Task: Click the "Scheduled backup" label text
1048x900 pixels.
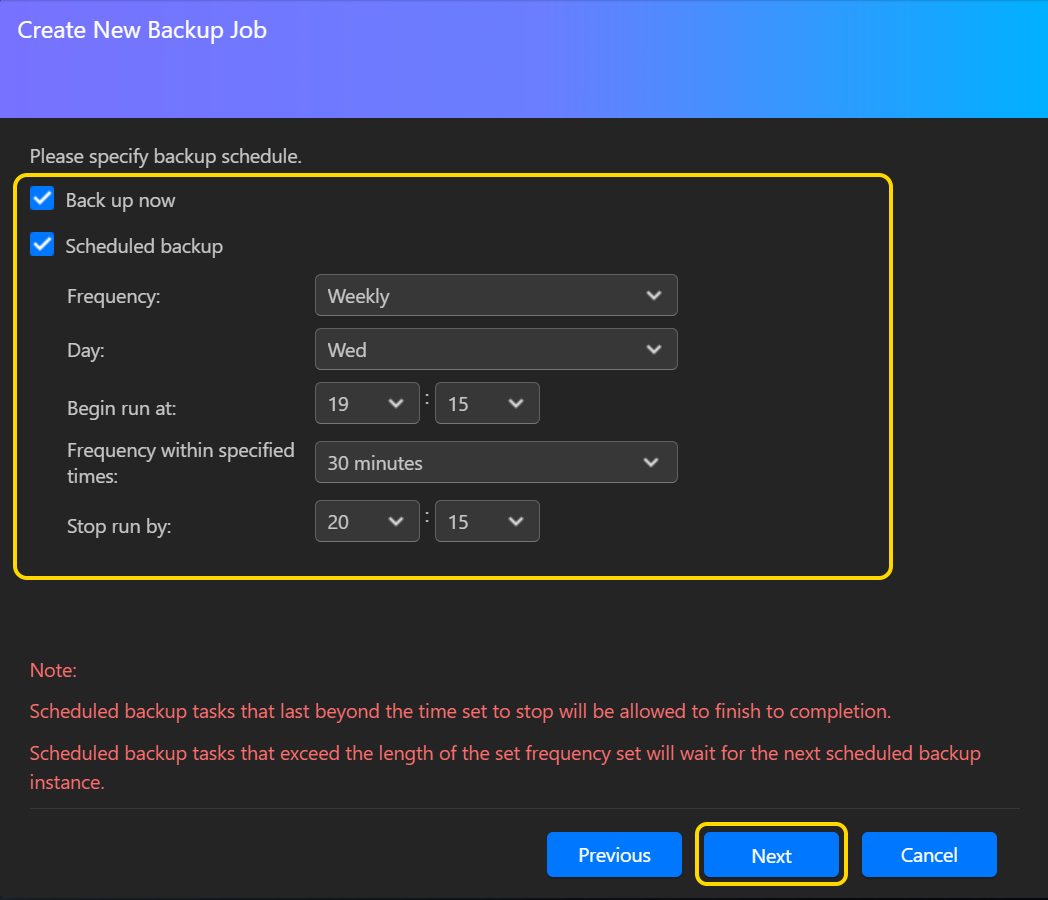Action: [x=144, y=246]
